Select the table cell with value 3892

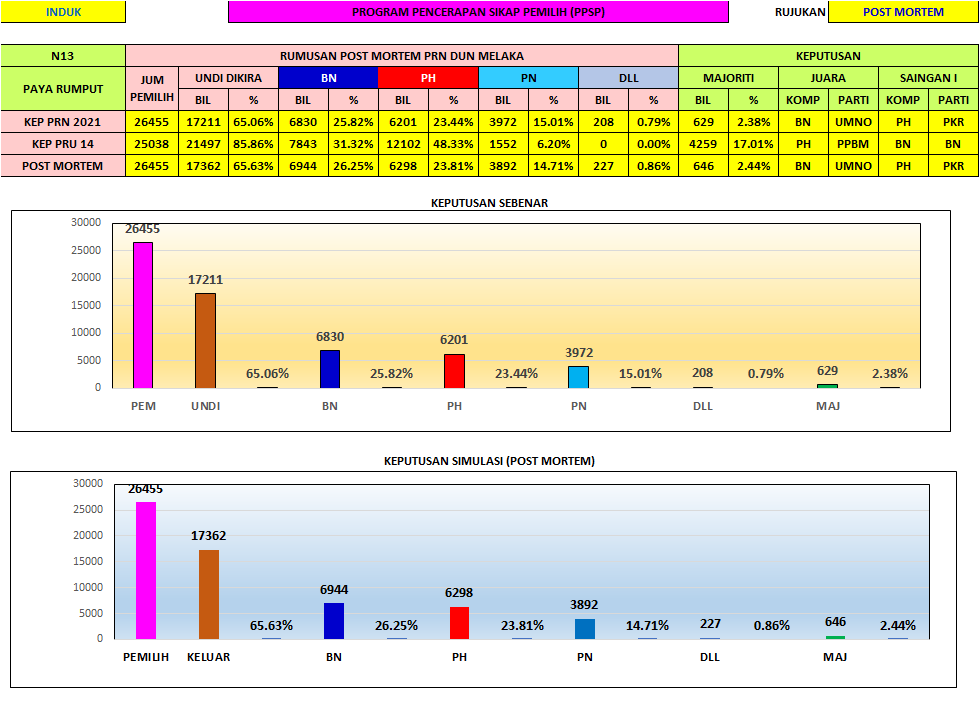503,166
